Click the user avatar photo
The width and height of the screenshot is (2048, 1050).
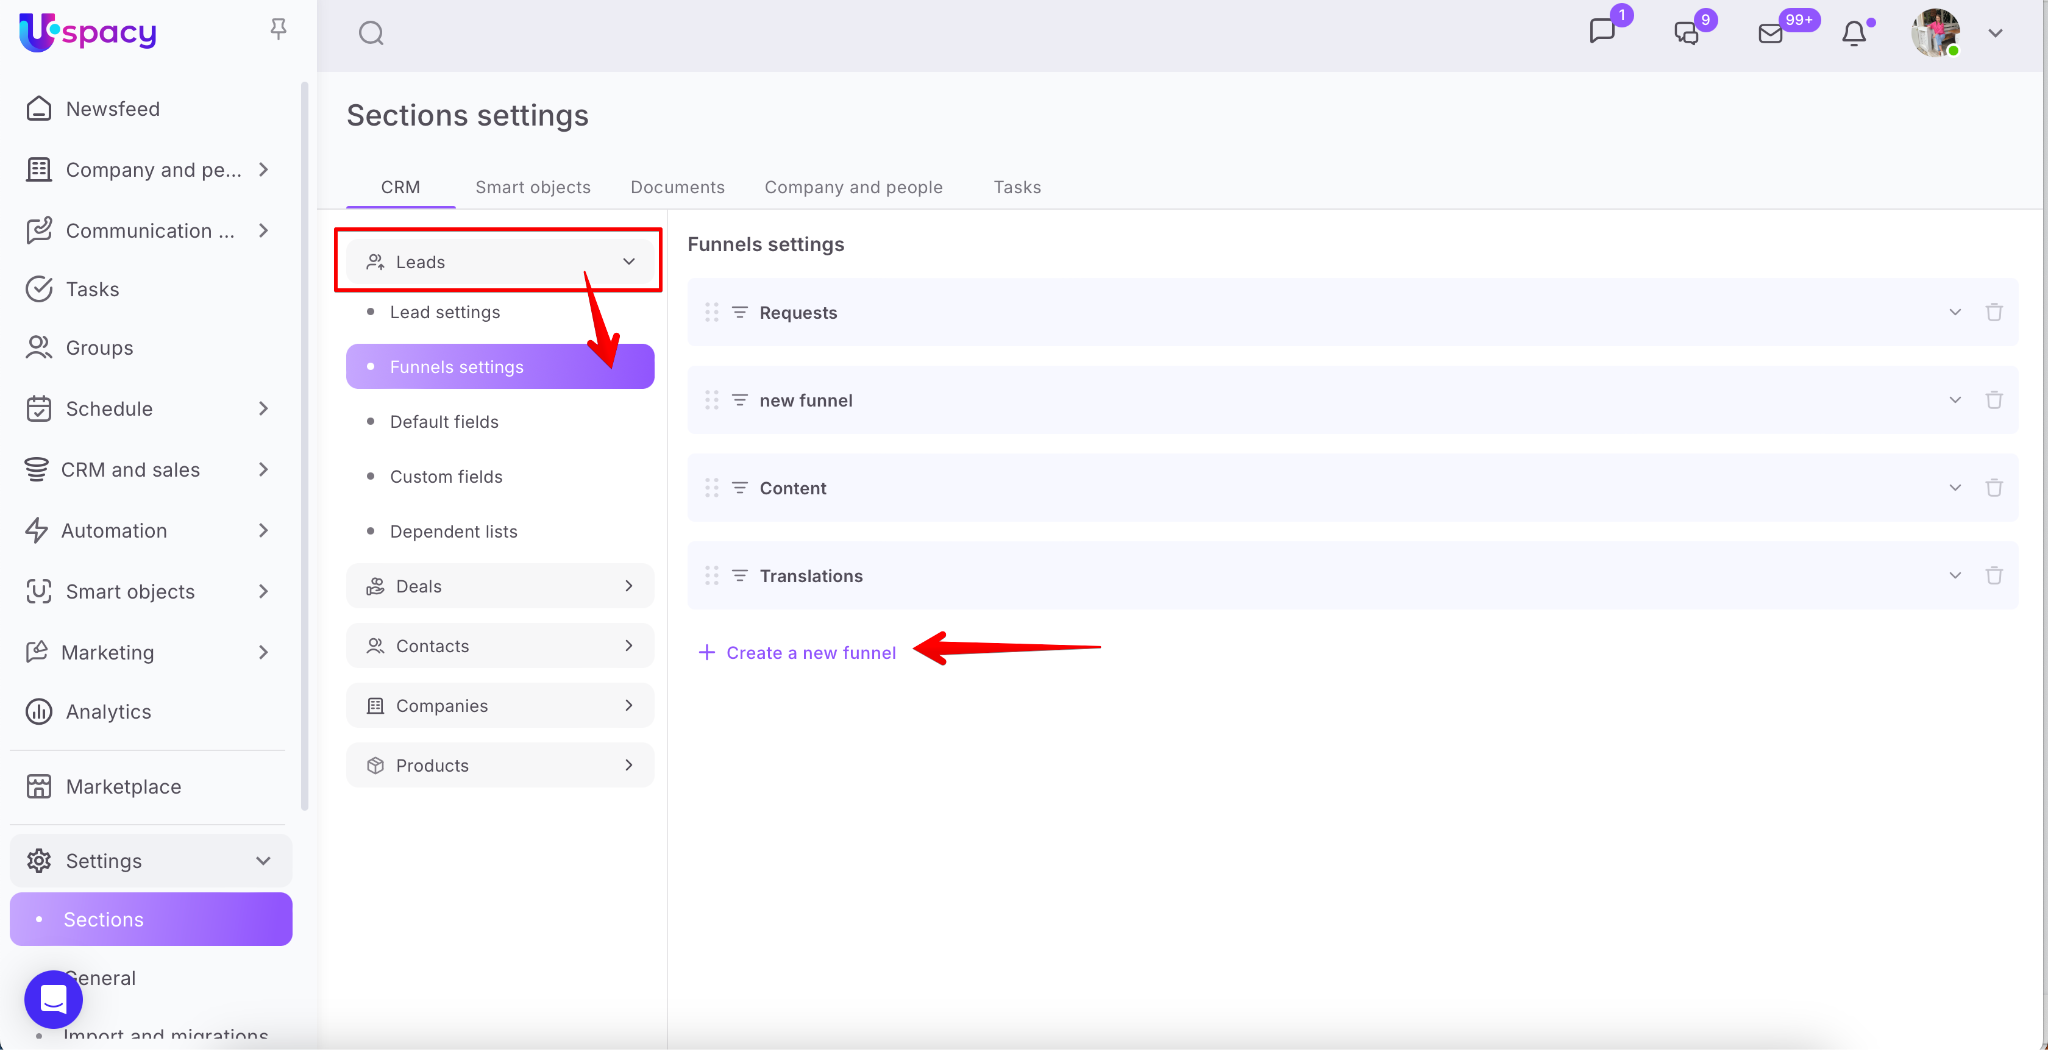1935,34
